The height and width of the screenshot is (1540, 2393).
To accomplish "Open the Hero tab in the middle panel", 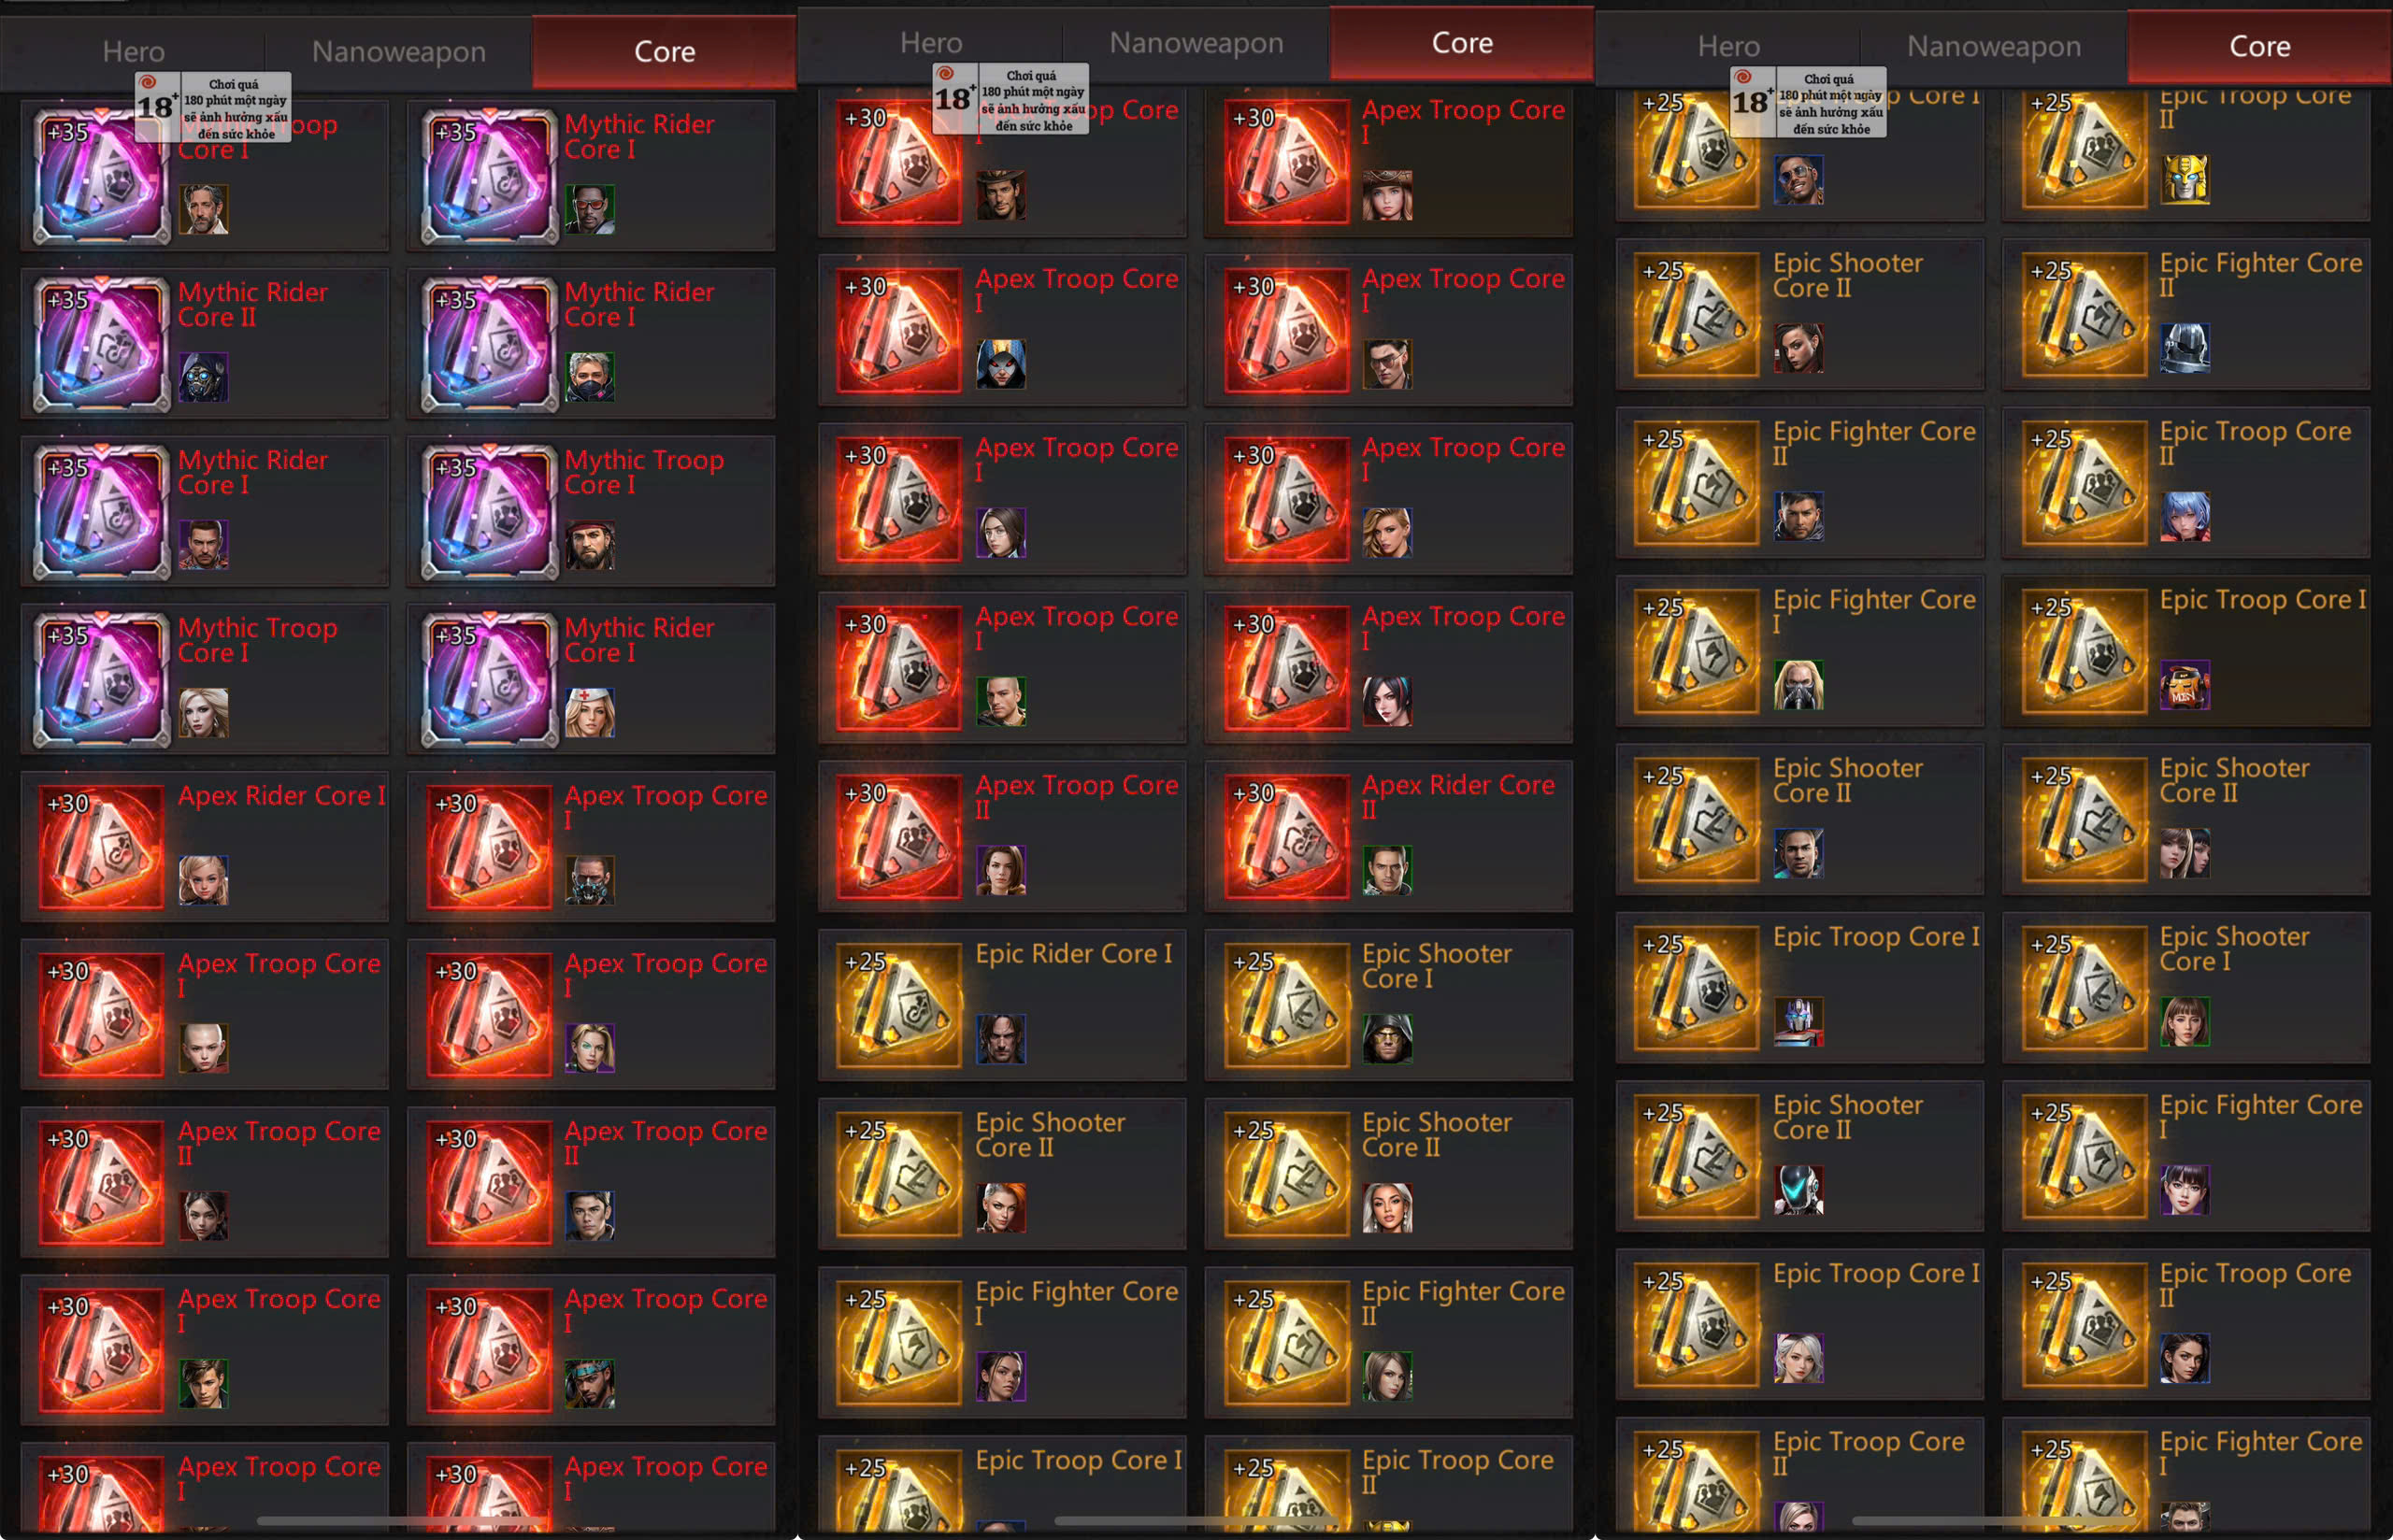I will (930, 43).
